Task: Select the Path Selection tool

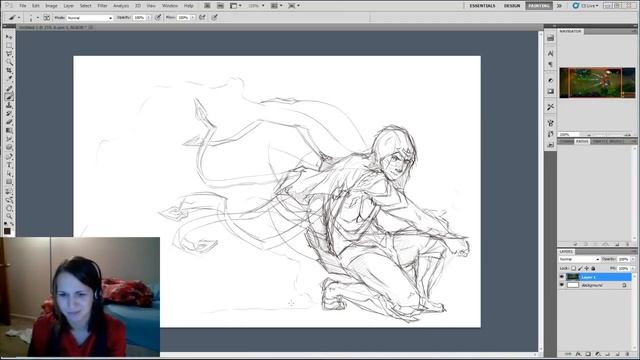Action: (x=9, y=173)
